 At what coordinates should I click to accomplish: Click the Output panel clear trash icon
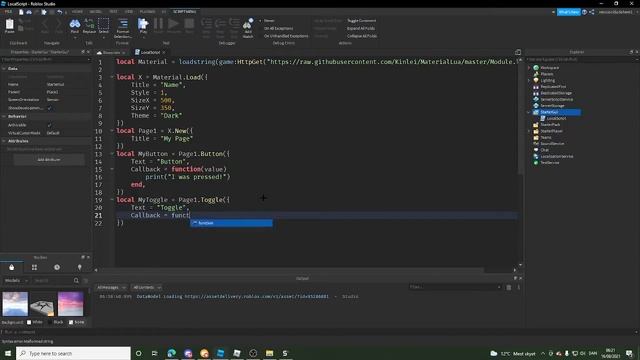tap(509, 287)
